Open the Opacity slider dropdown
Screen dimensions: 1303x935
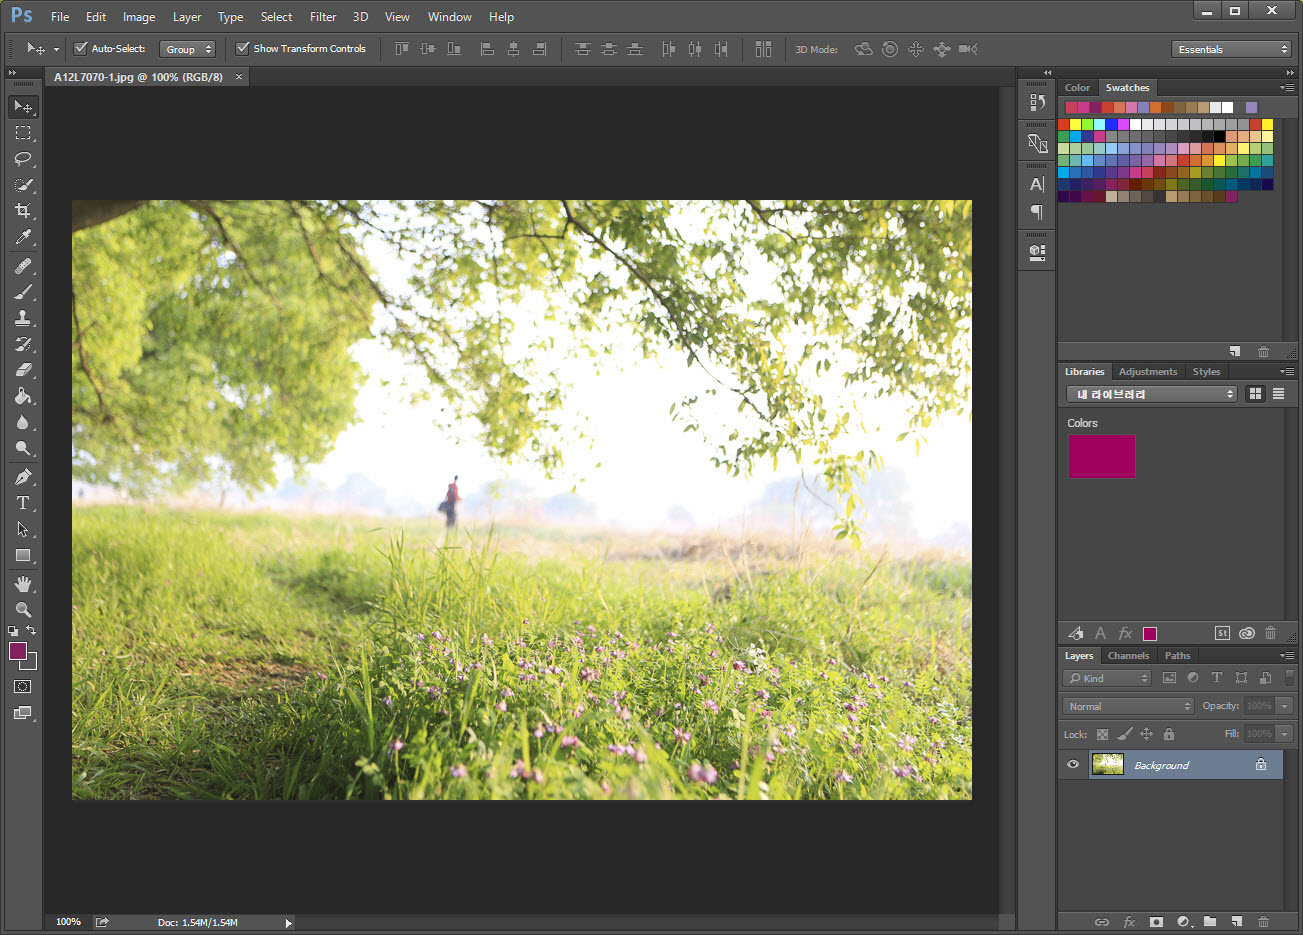click(x=1285, y=706)
